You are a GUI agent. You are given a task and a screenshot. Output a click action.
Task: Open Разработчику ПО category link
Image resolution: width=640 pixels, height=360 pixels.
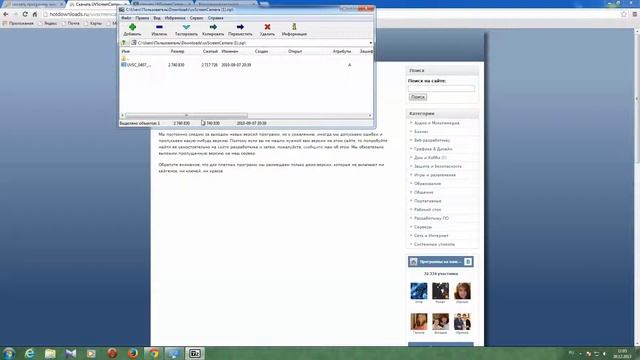431,218
